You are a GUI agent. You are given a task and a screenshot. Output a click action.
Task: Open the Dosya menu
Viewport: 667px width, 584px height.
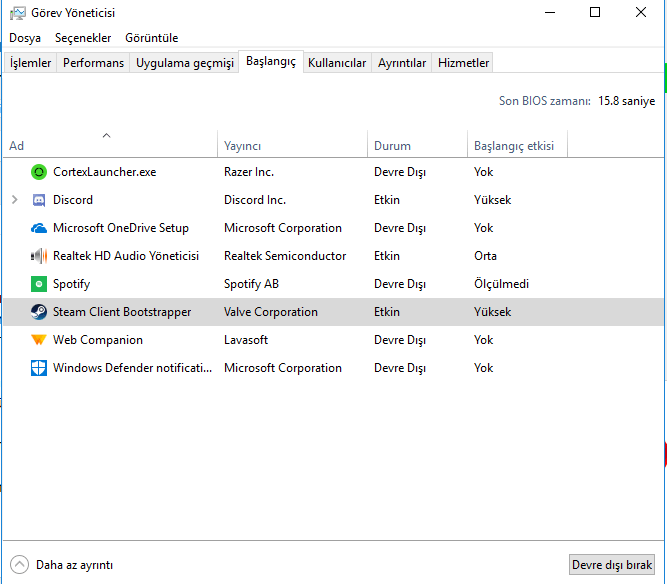coord(25,38)
